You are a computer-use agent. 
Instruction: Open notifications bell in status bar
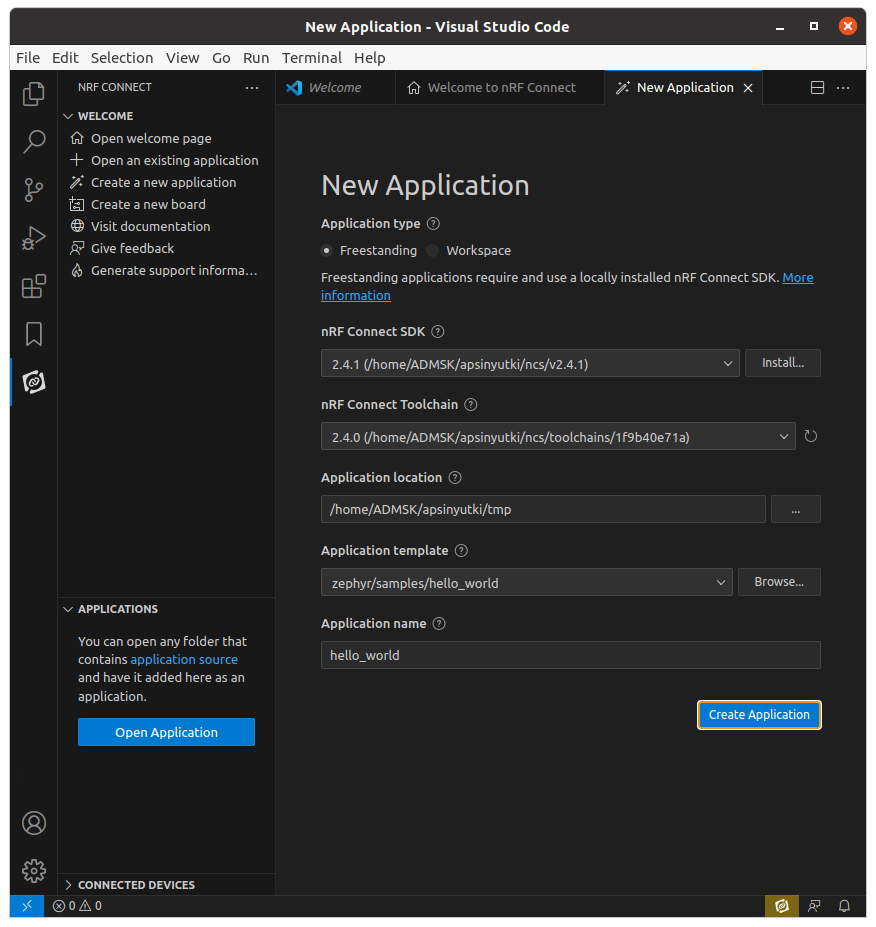845,906
